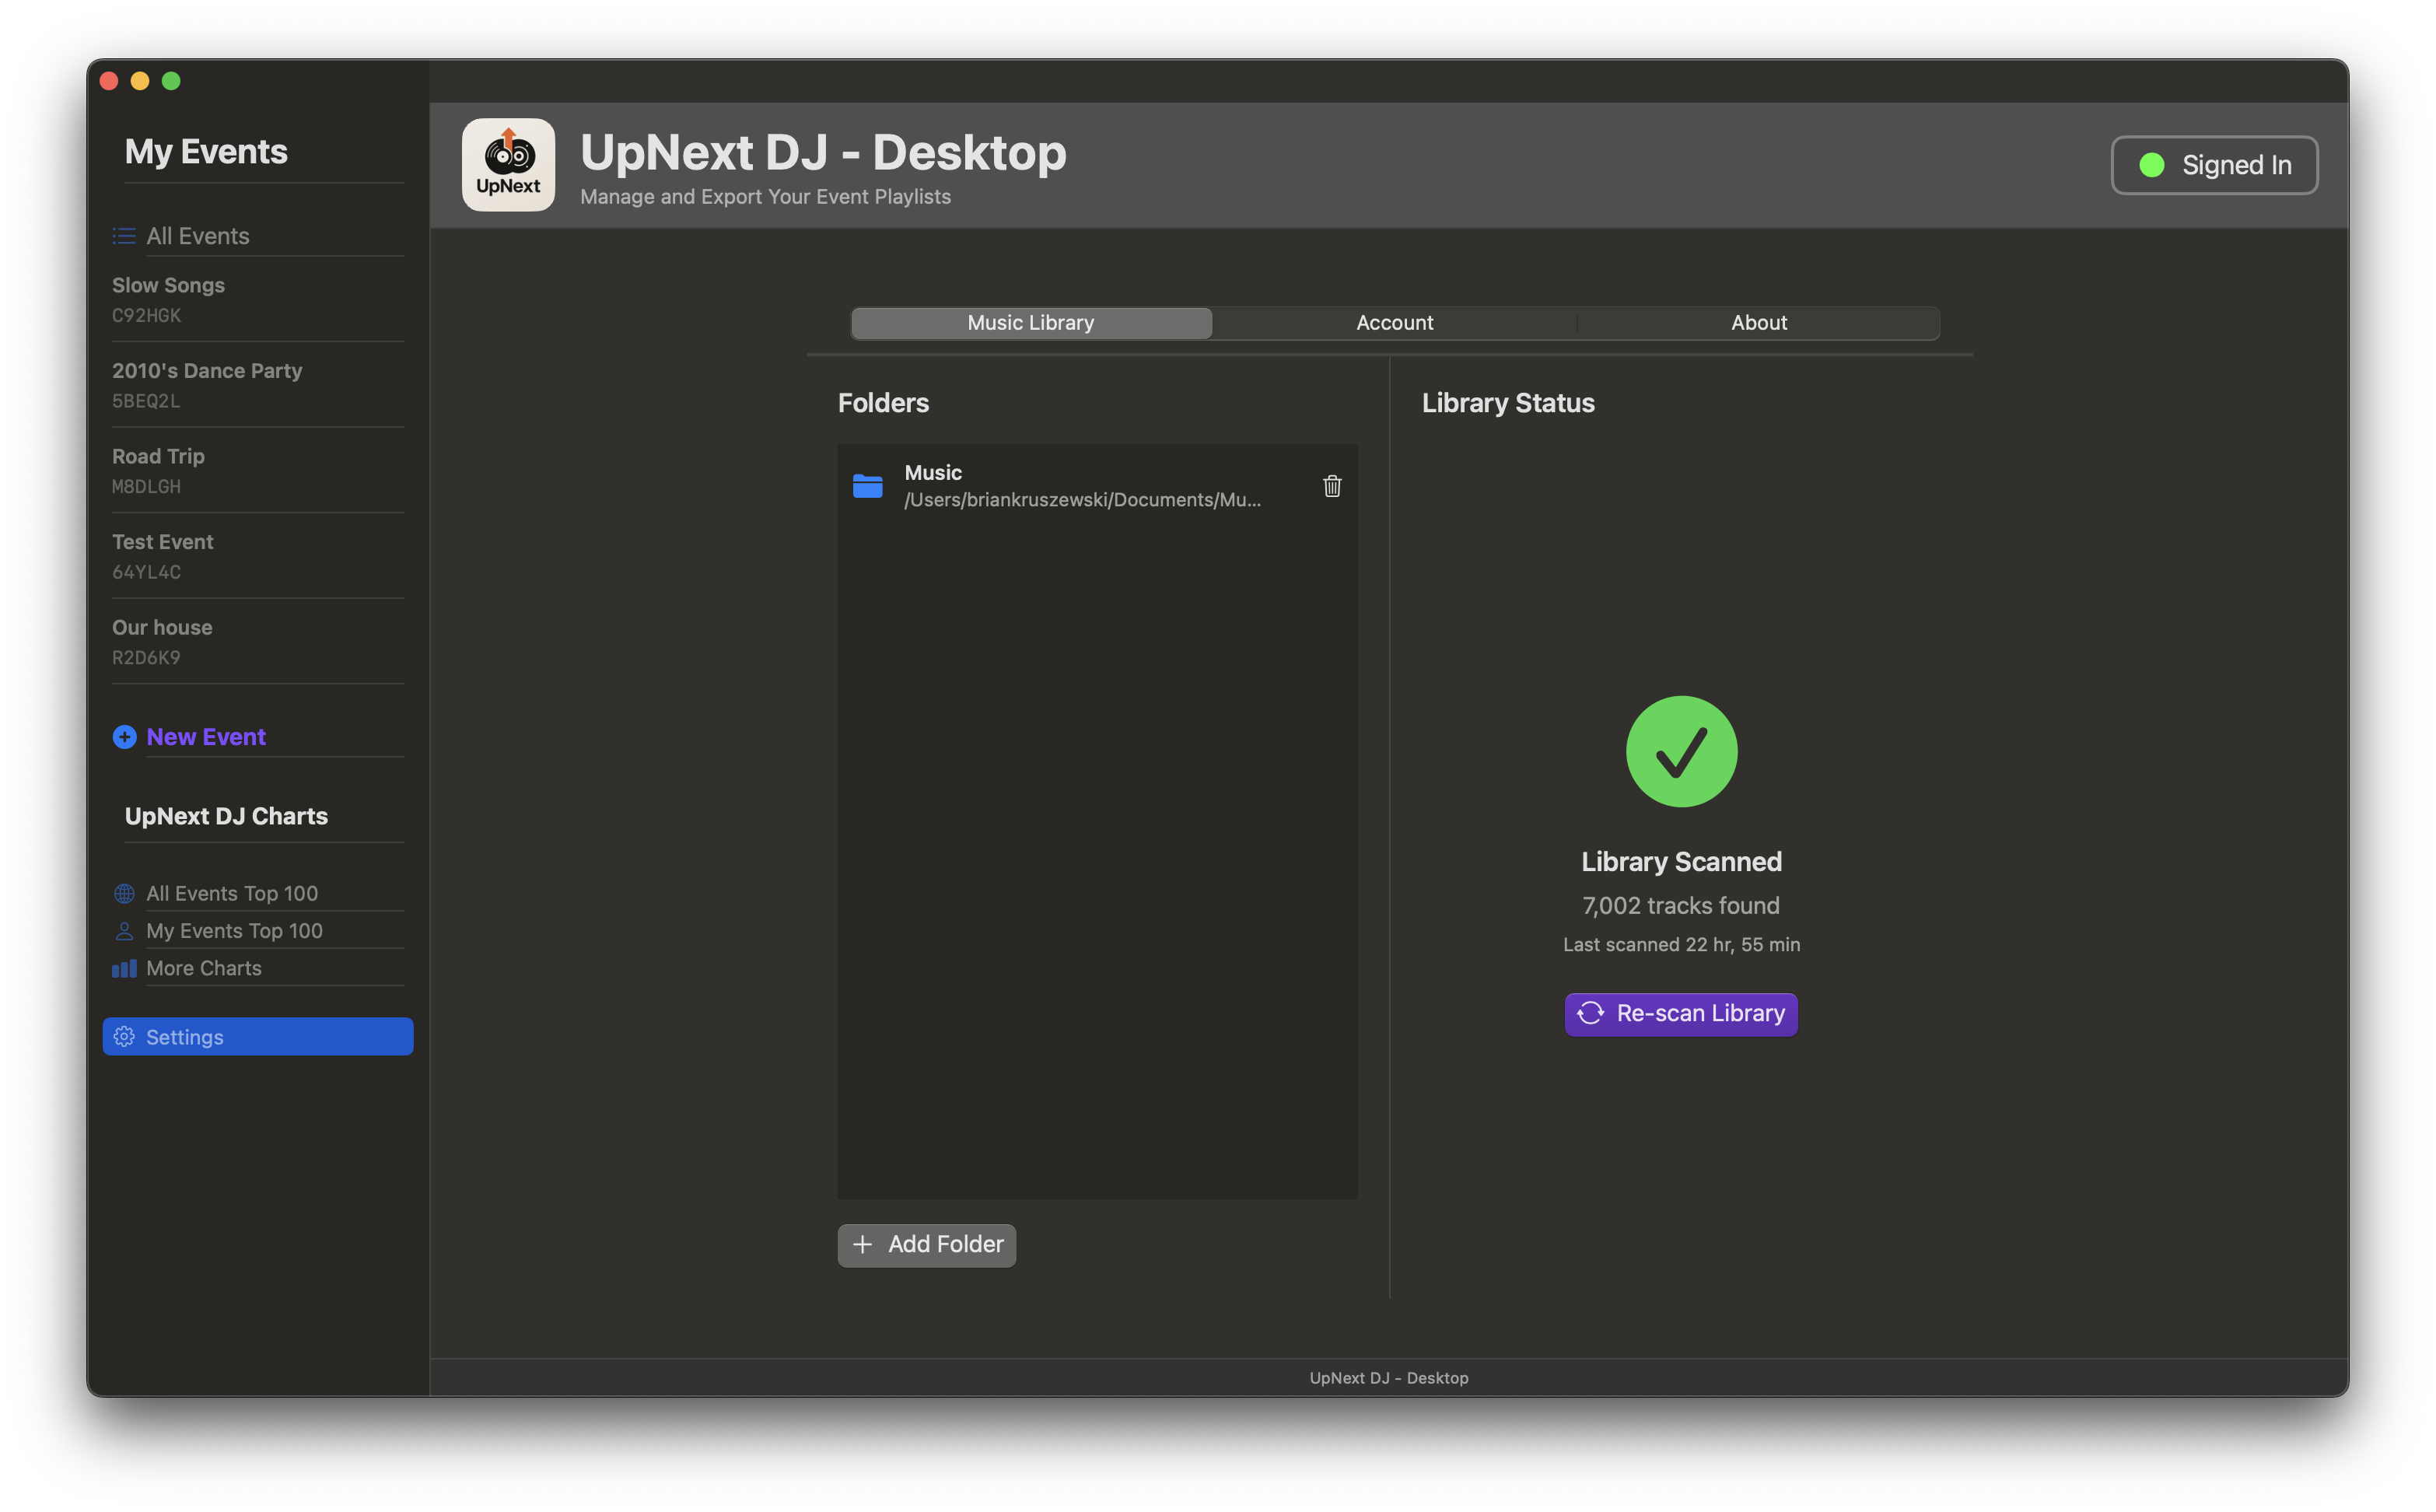Select the Music Library tab
Image resolution: width=2436 pixels, height=1512 pixels.
click(1030, 322)
